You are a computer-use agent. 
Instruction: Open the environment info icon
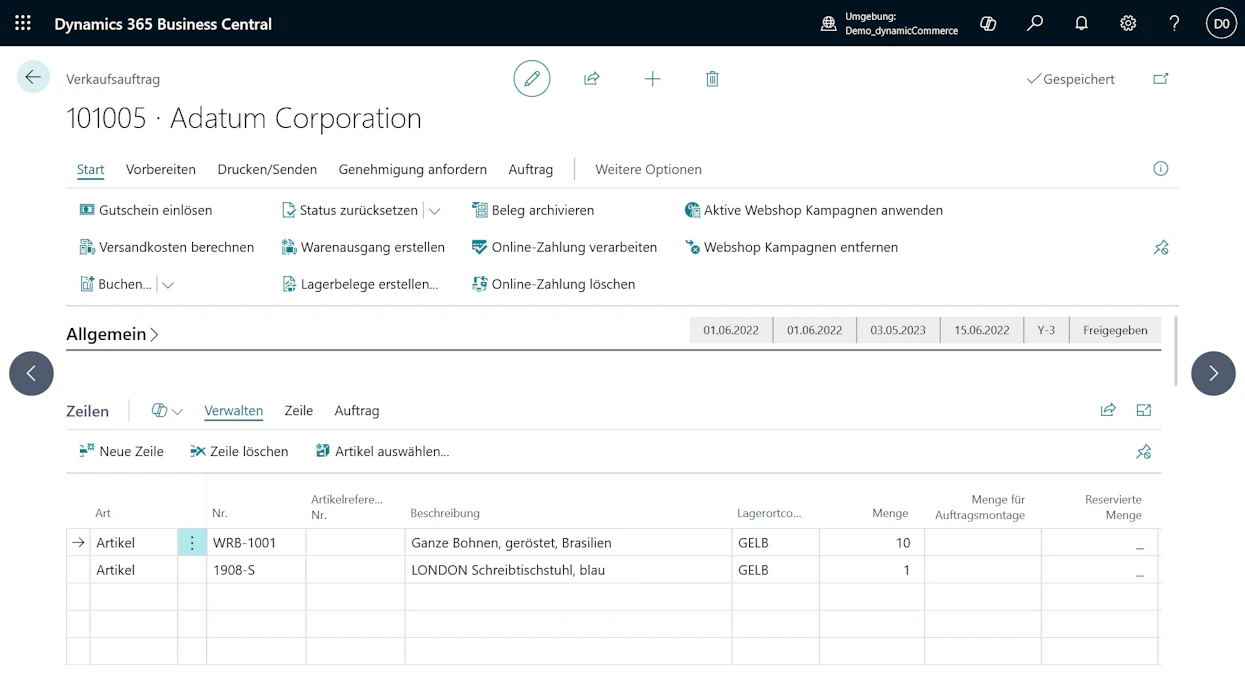(x=828, y=23)
